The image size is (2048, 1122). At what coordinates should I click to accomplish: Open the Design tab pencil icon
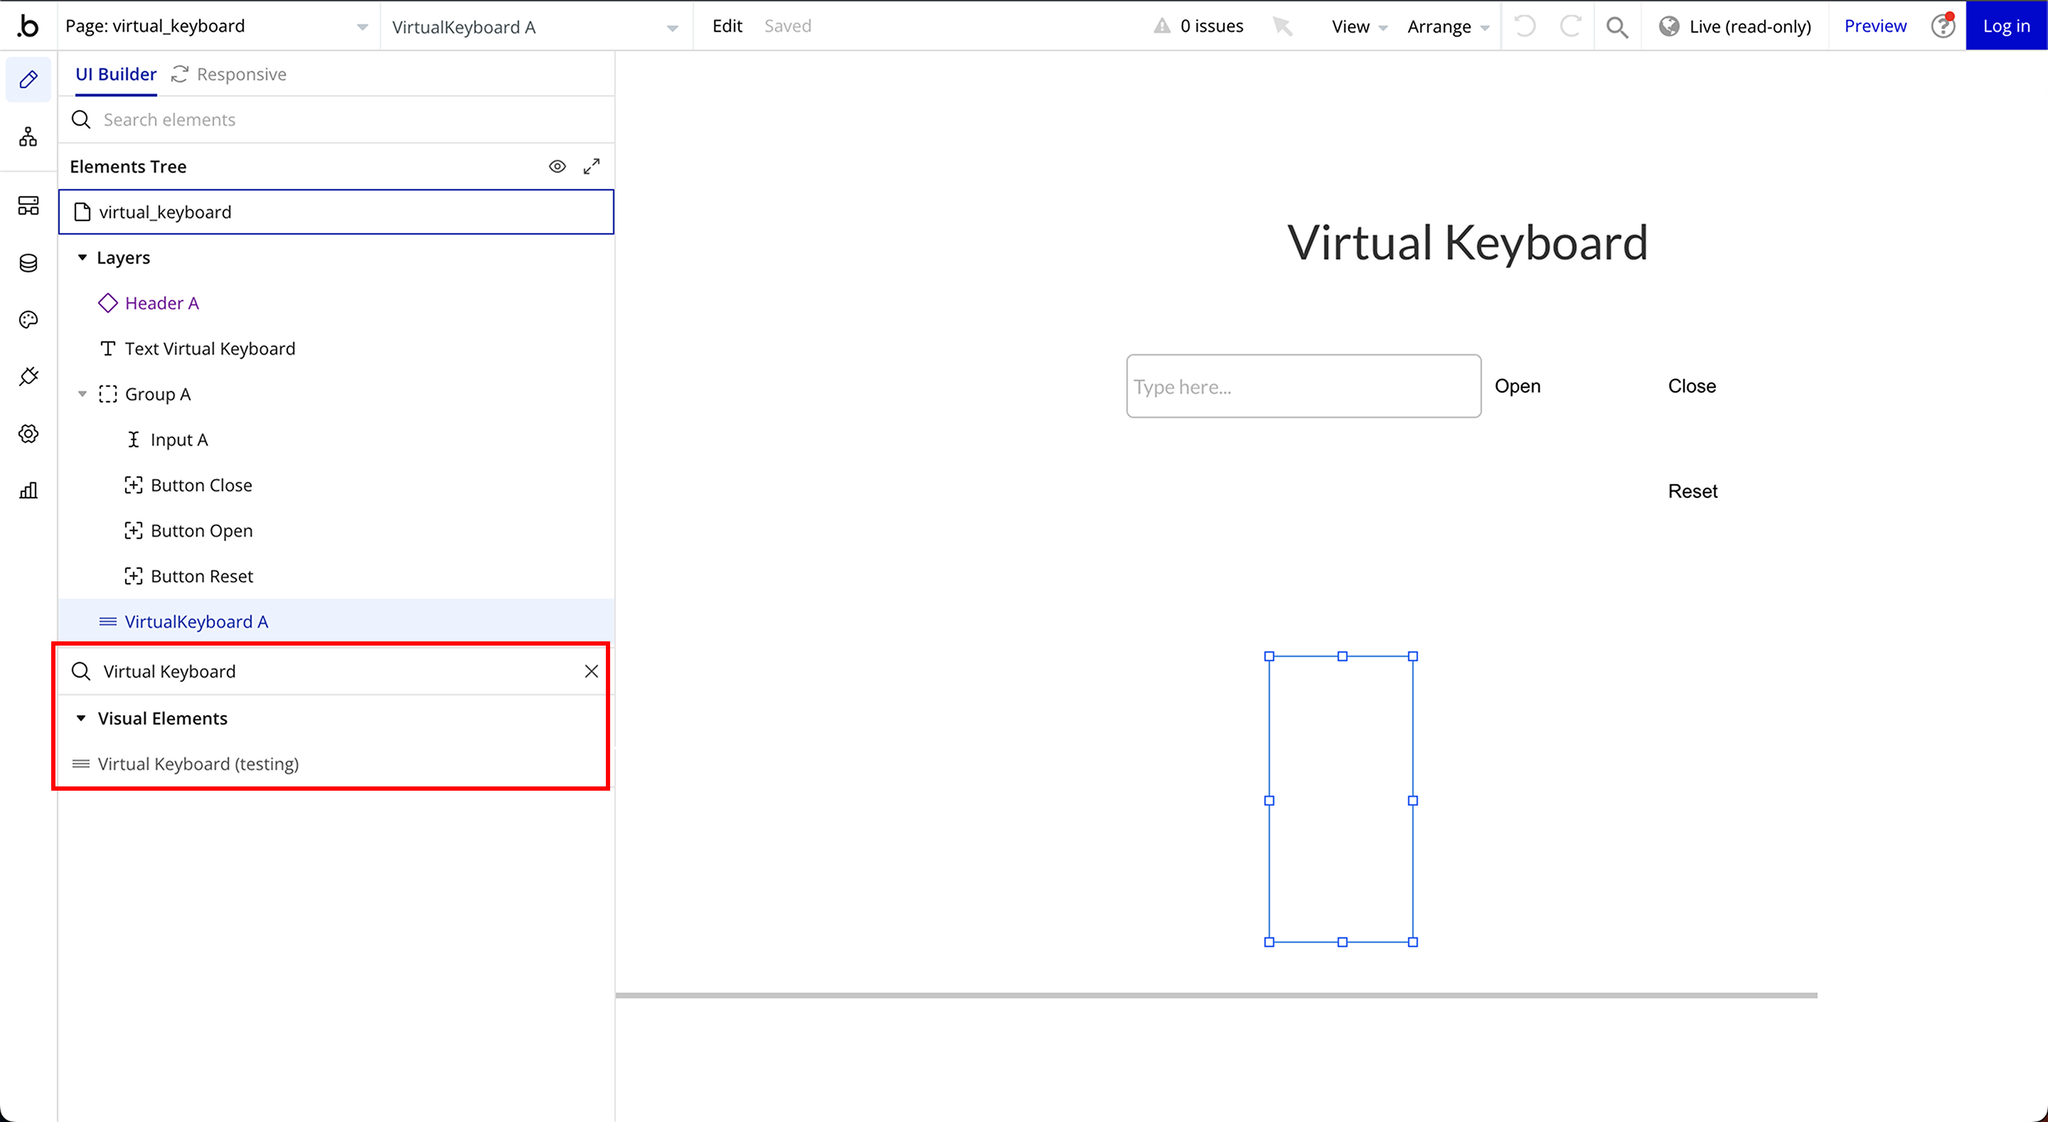(28, 79)
